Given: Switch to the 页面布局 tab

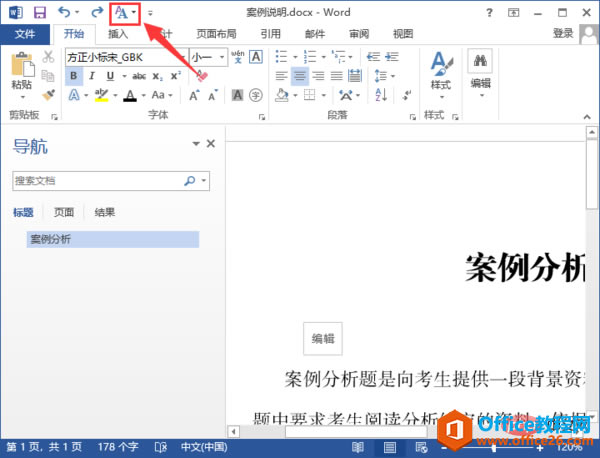Looking at the screenshot, I should pyautogui.click(x=216, y=34).
